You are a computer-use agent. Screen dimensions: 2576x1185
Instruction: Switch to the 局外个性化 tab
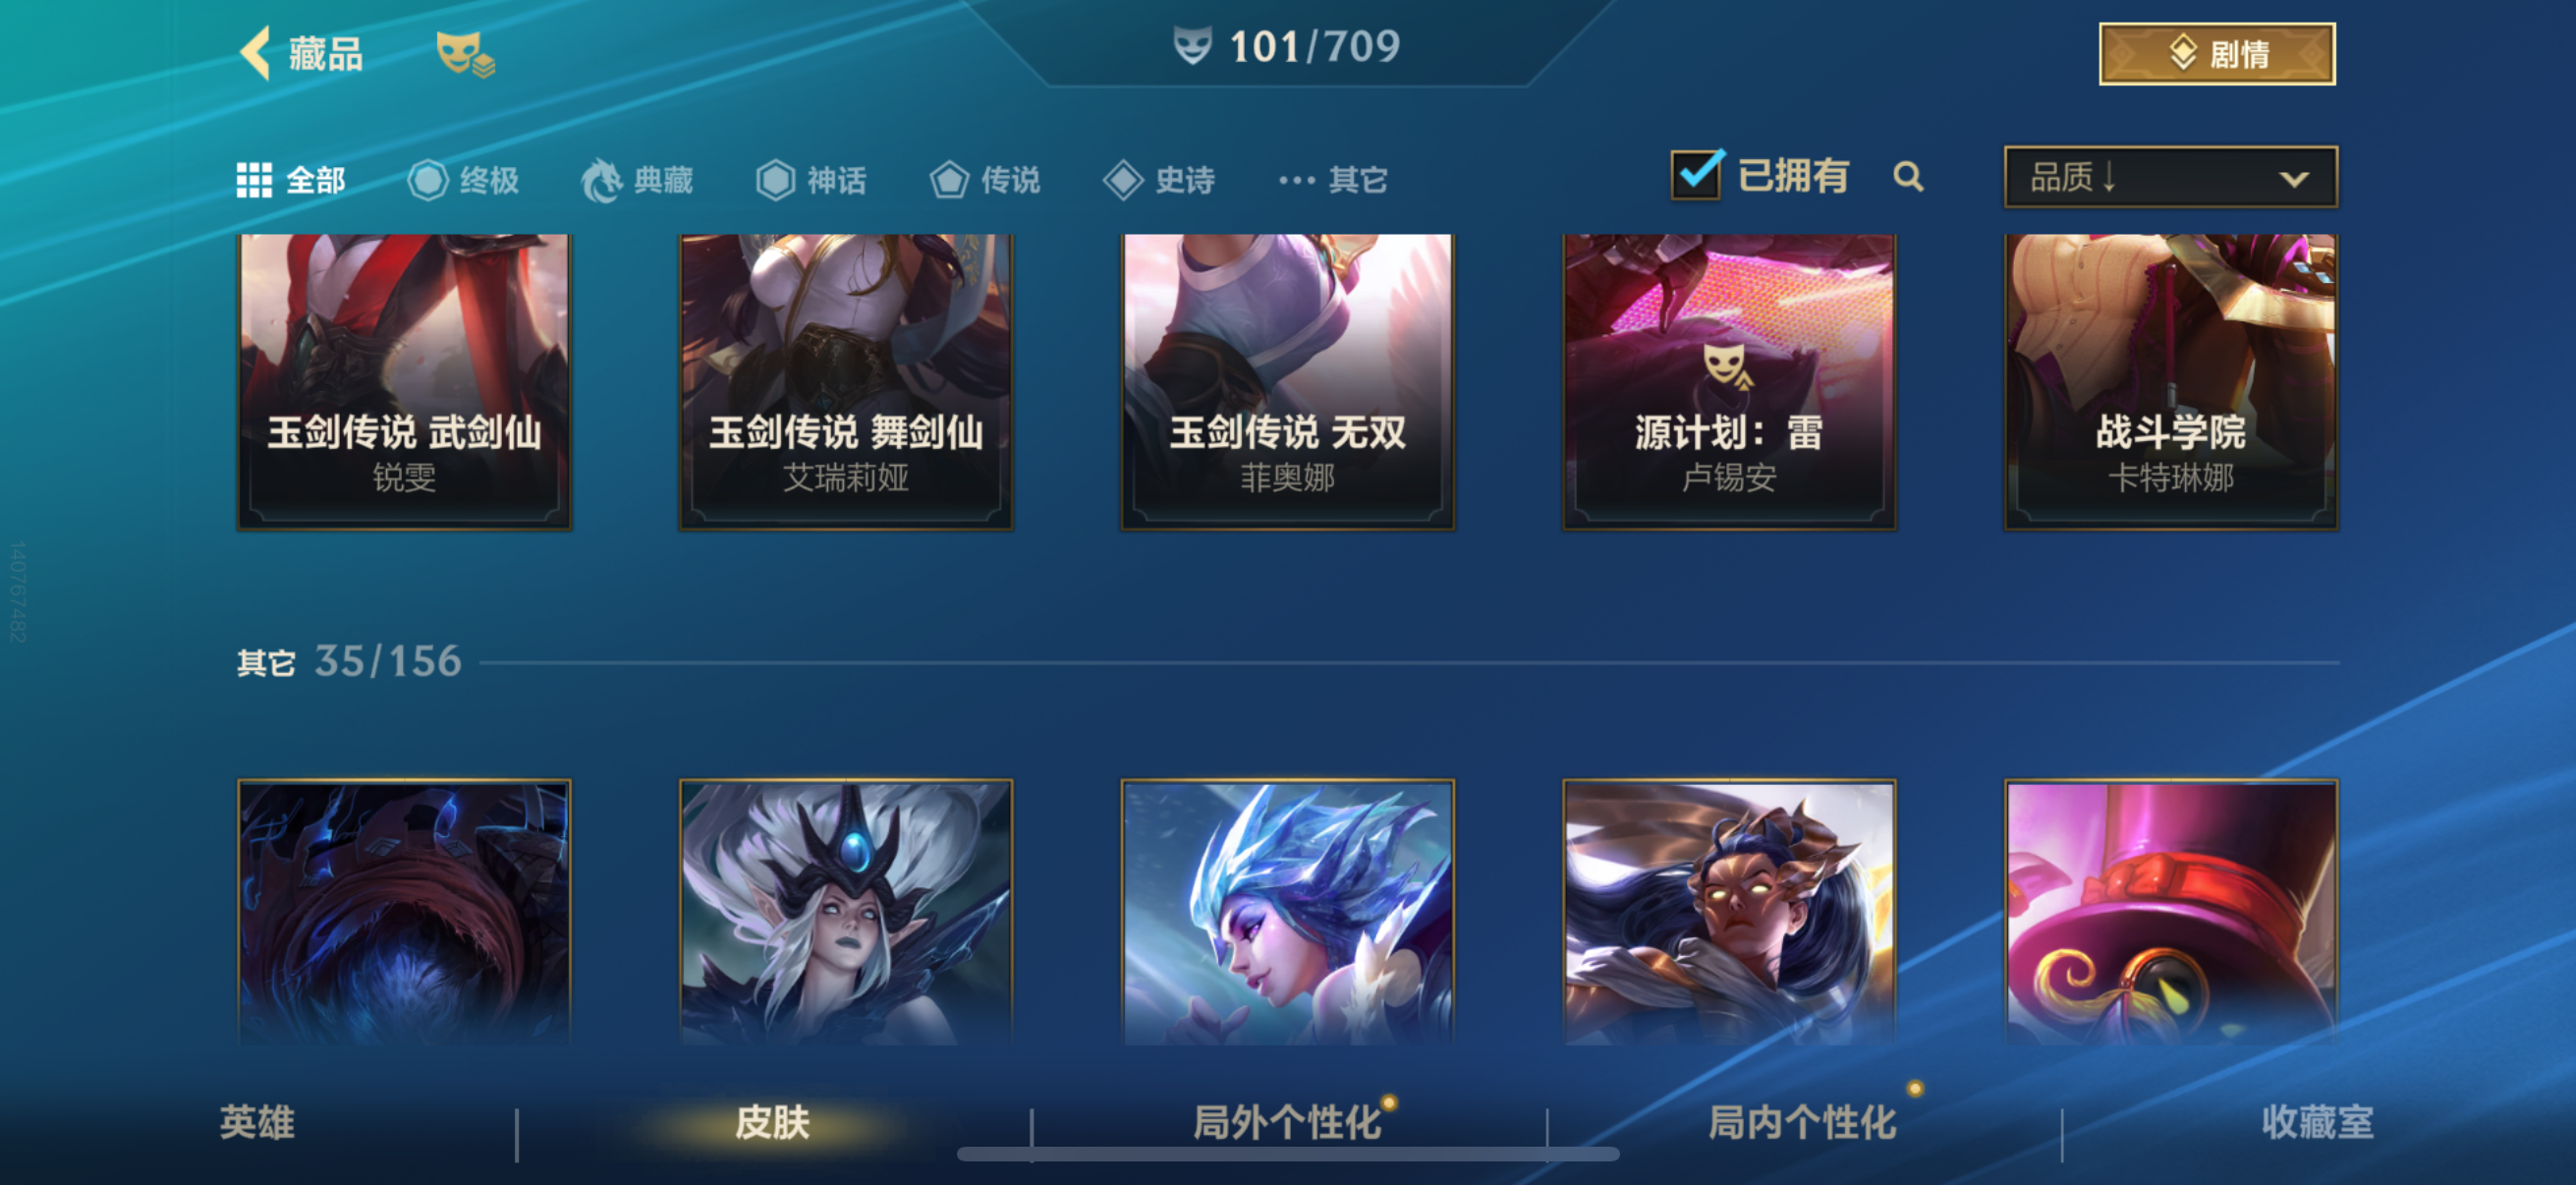tap(1287, 1122)
